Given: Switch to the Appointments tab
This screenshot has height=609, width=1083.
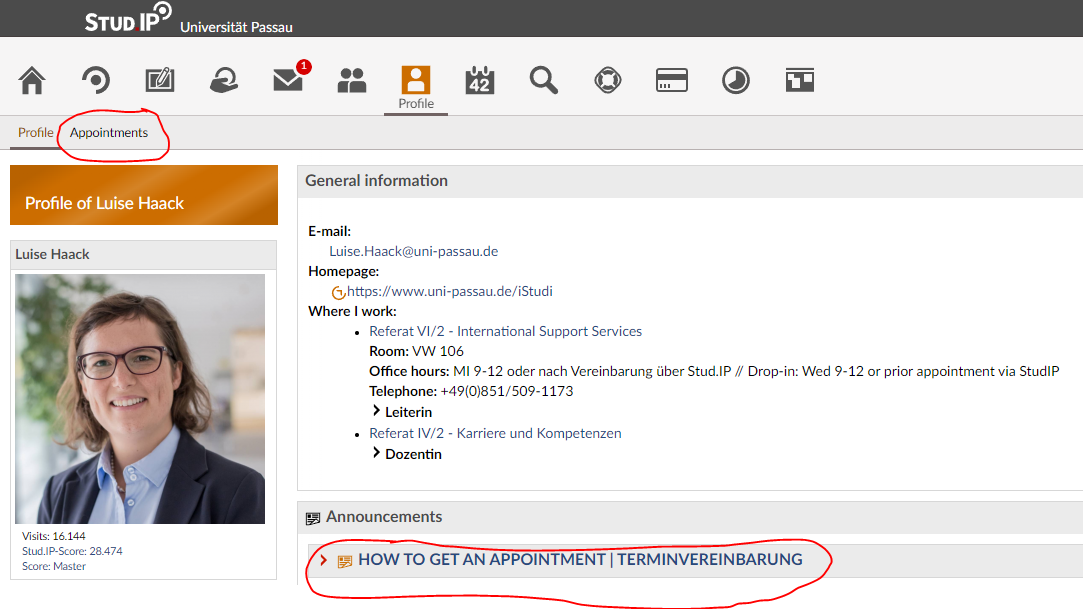Looking at the screenshot, I should click(109, 133).
